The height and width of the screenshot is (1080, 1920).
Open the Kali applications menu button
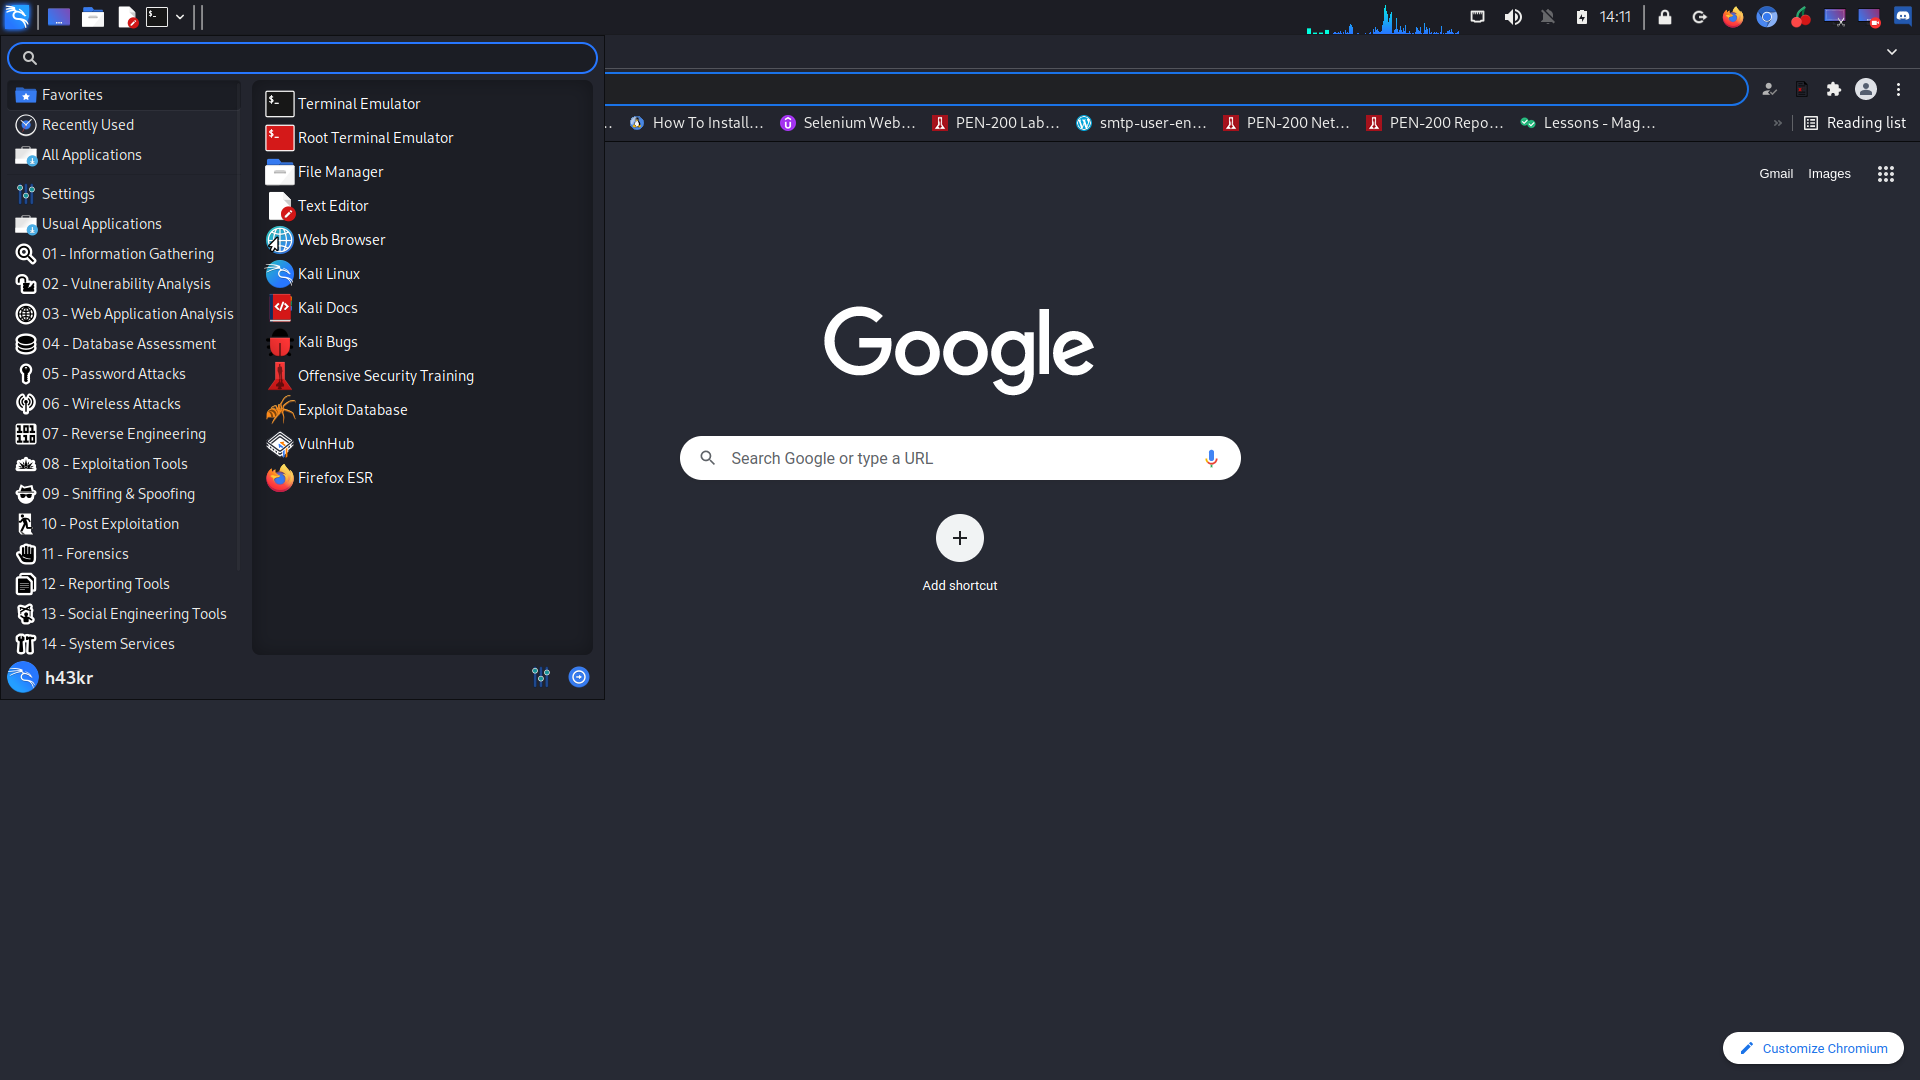tap(17, 17)
